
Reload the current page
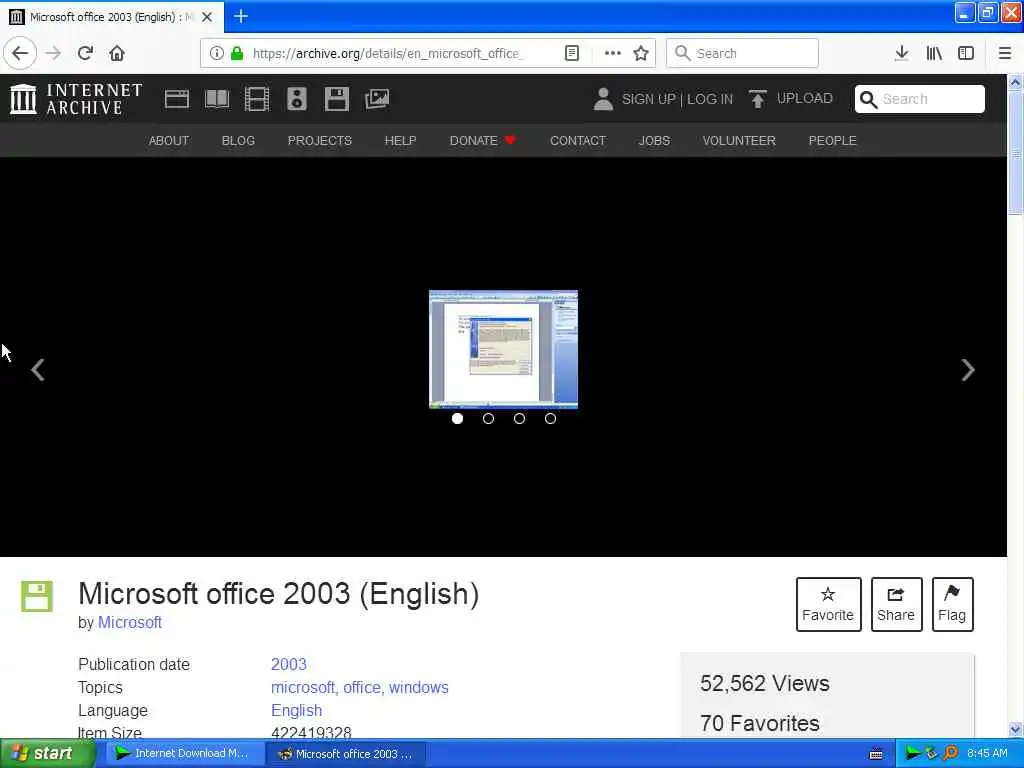tap(85, 53)
